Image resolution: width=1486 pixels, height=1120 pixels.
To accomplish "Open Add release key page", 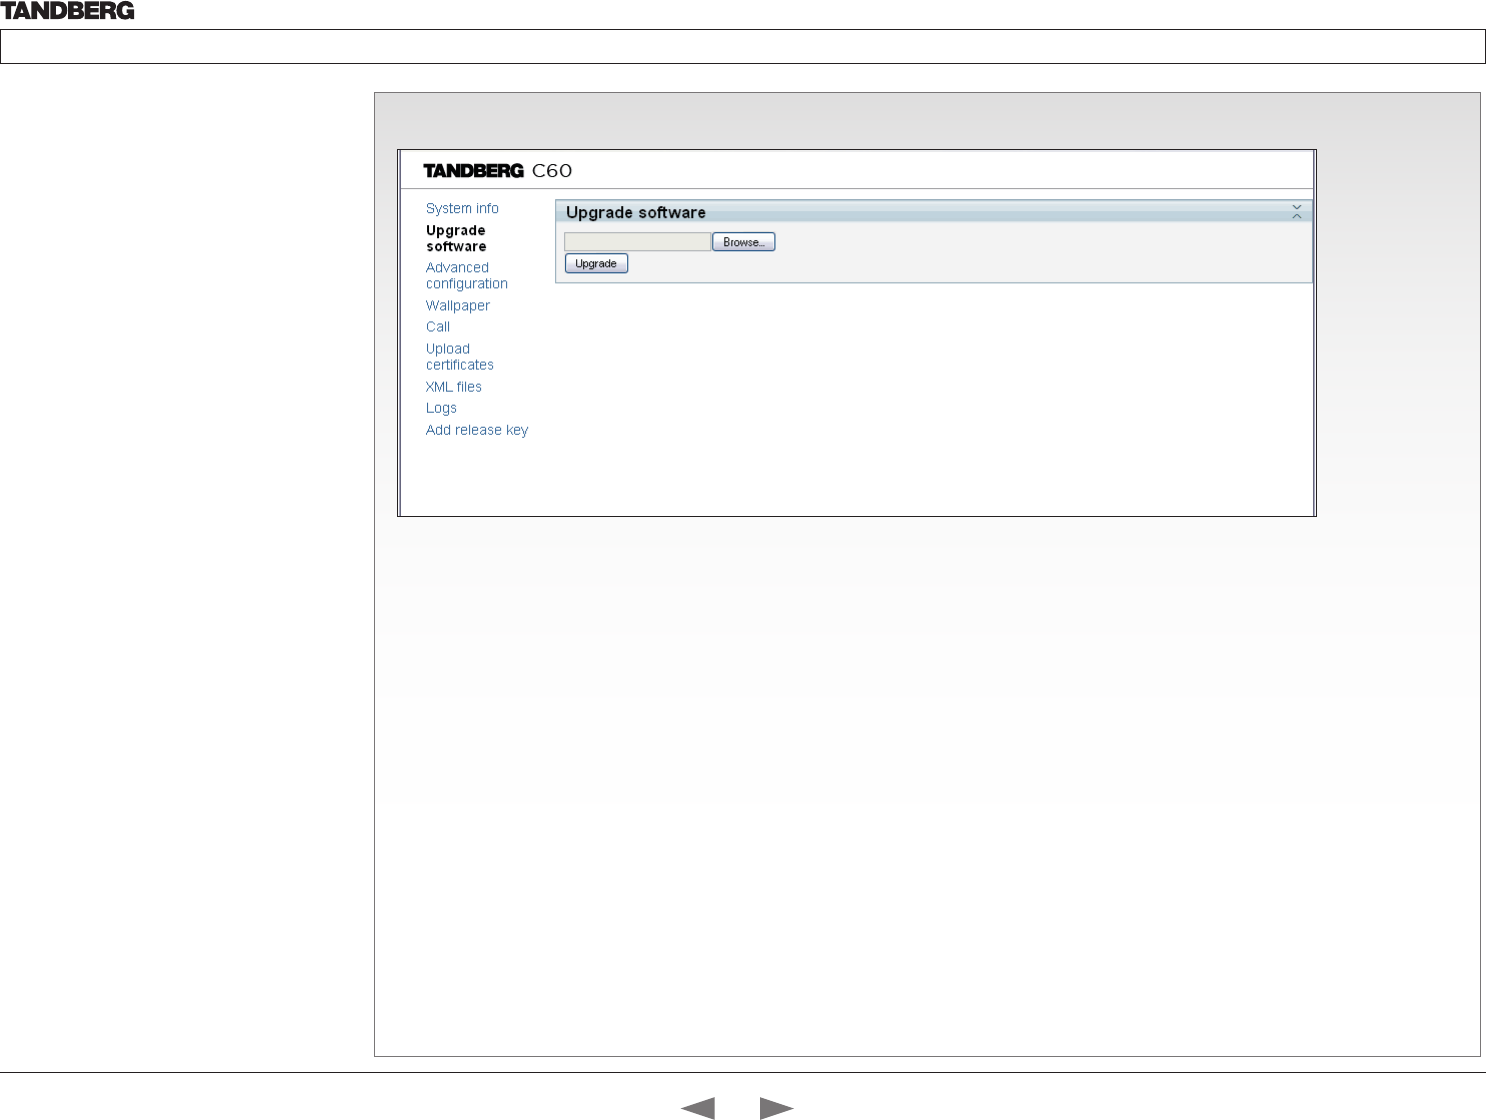I will click(477, 430).
